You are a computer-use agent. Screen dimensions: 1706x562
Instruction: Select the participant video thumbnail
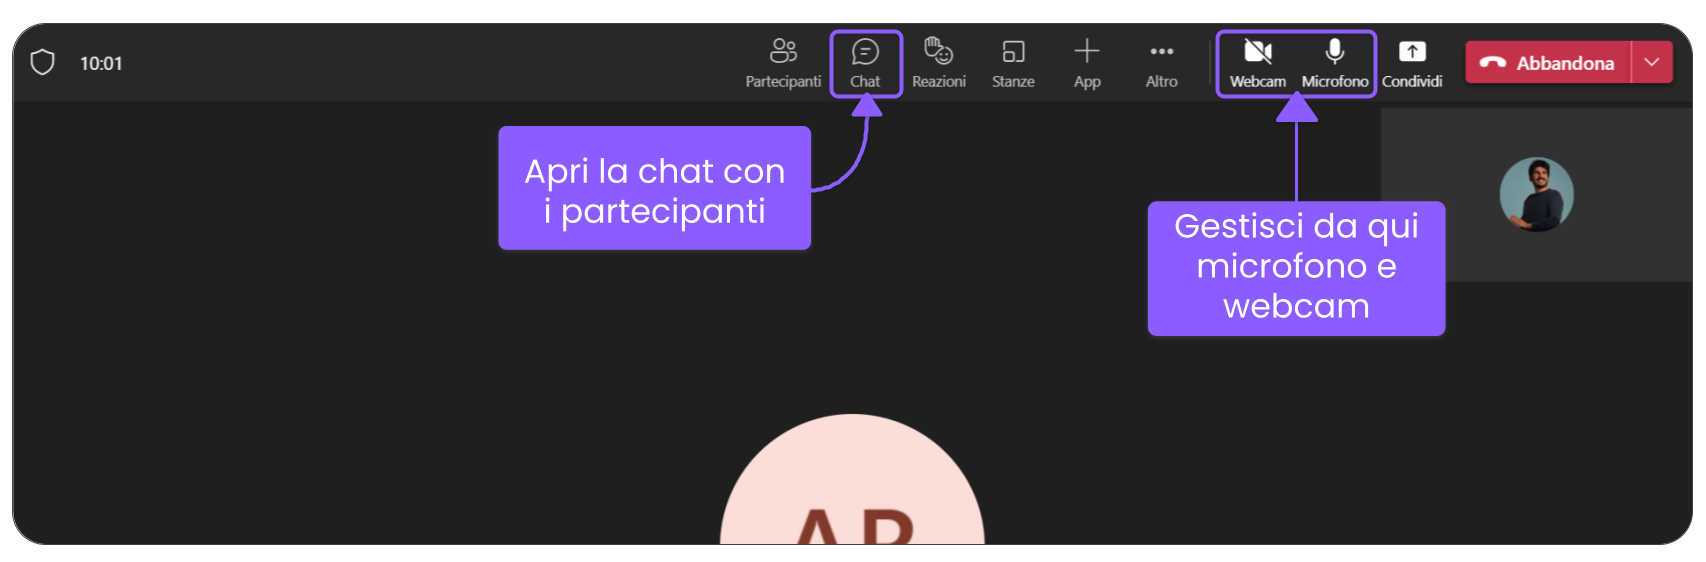click(1536, 194)
